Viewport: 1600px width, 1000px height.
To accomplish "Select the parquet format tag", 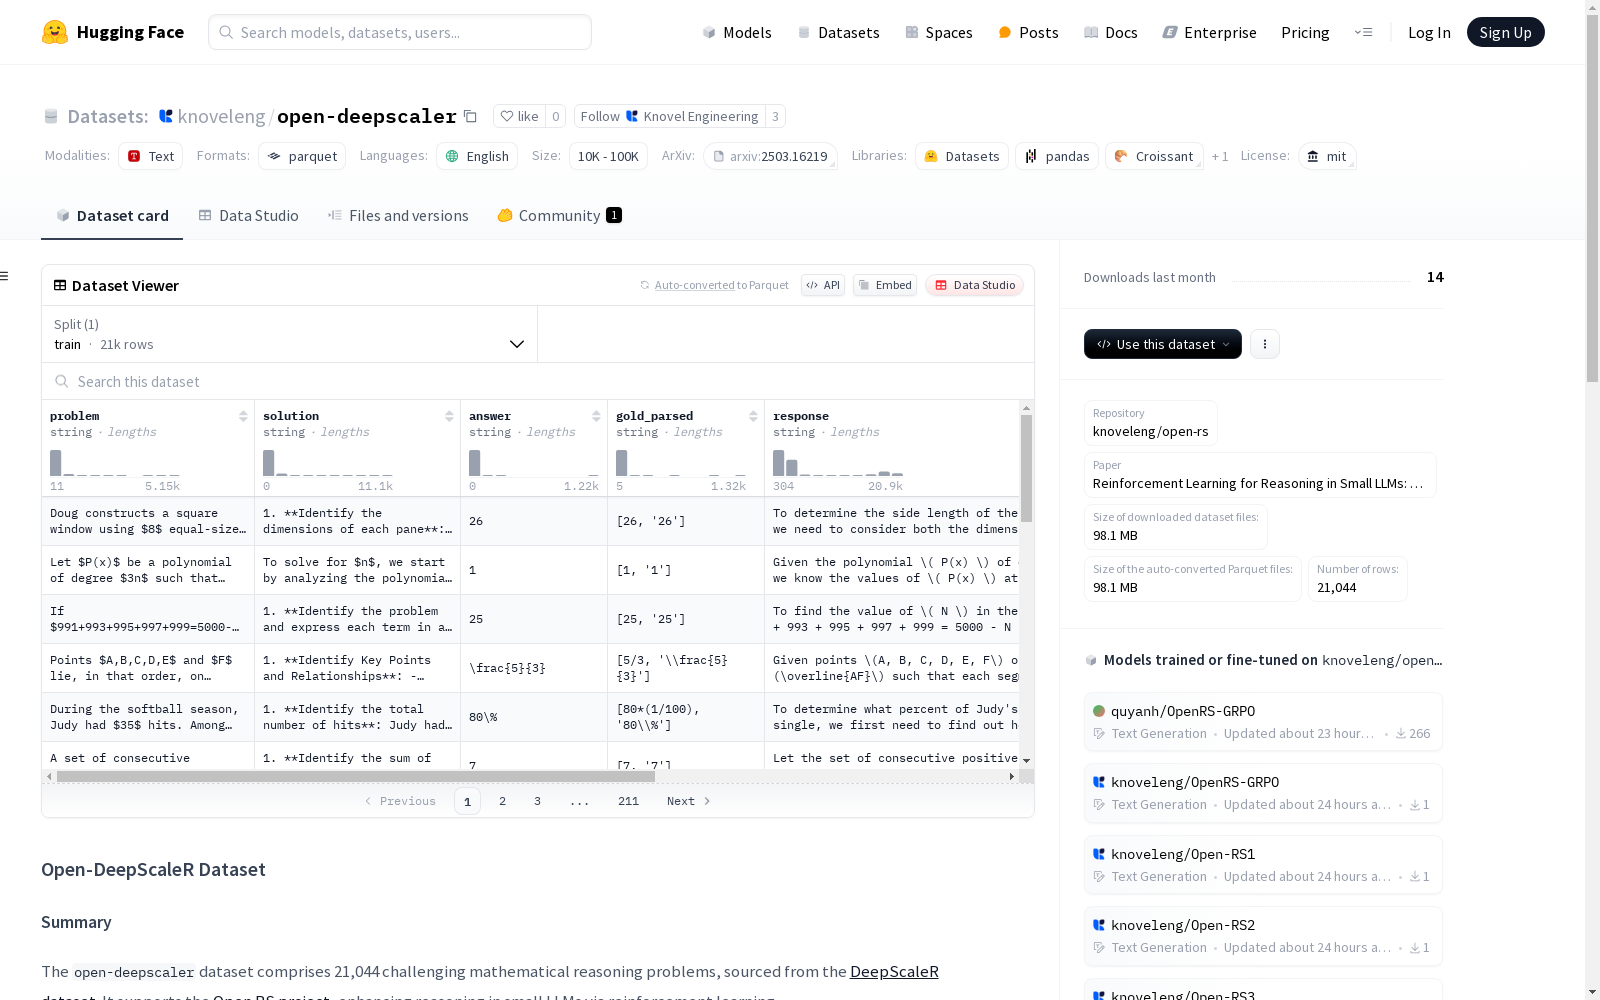I will [302, 156].
